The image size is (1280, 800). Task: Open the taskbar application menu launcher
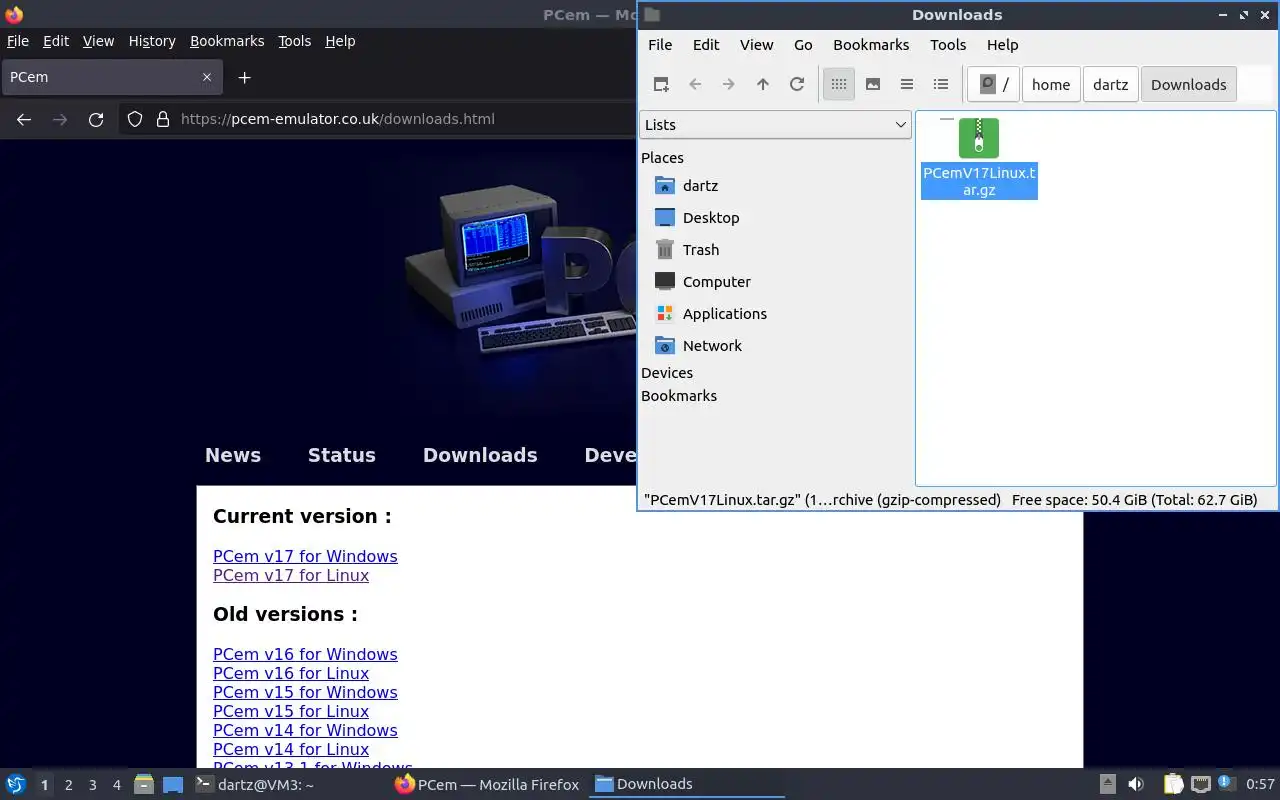(15, 784)
